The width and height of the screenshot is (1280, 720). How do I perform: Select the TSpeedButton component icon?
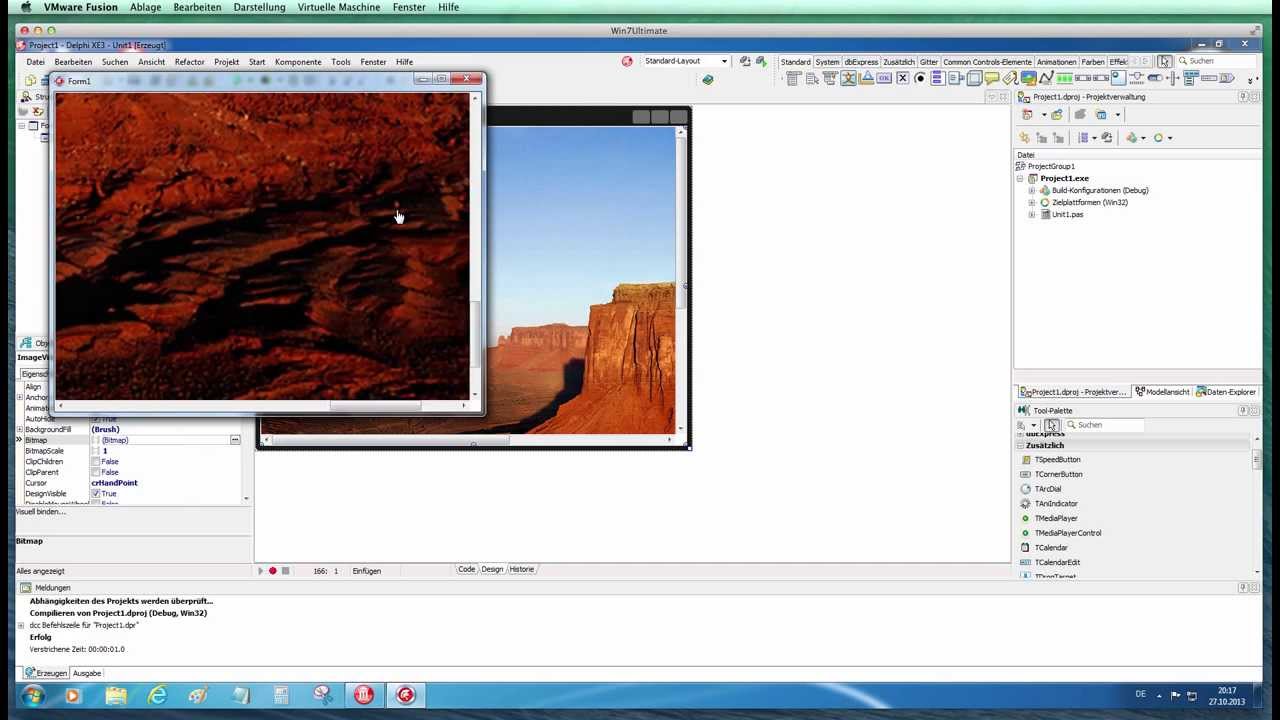[1025, 460]
